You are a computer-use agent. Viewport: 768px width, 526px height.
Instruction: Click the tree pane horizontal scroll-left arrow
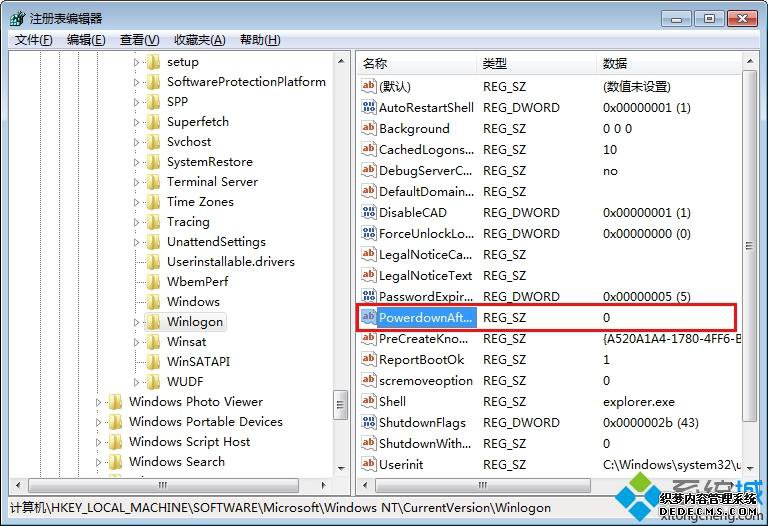pos(18,485)
